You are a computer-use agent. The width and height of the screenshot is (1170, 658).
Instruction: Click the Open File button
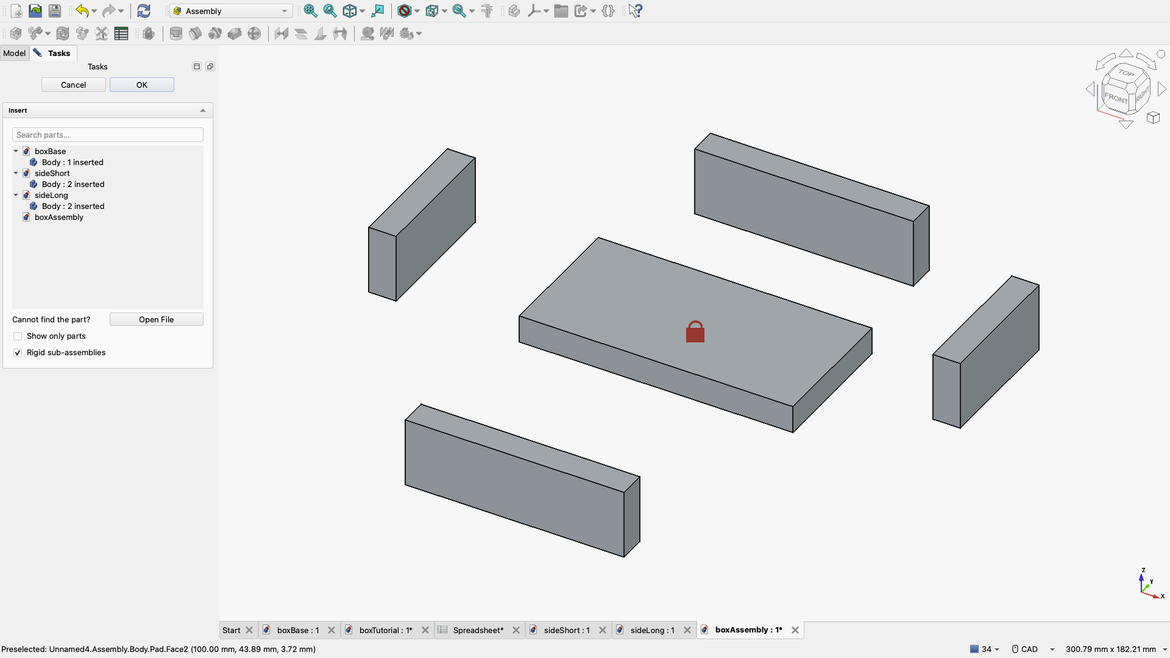pyautogui.click(x=156, y=319)
